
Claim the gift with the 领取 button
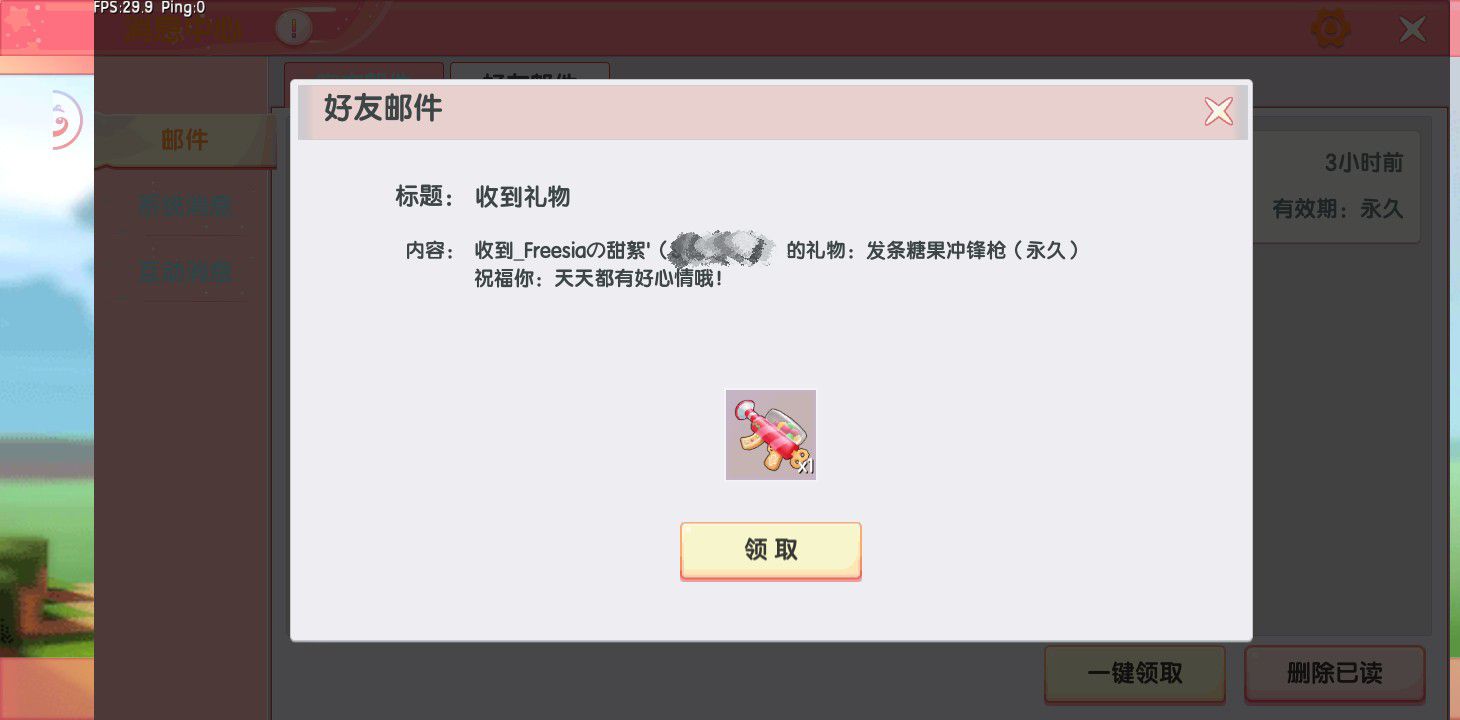770,550
